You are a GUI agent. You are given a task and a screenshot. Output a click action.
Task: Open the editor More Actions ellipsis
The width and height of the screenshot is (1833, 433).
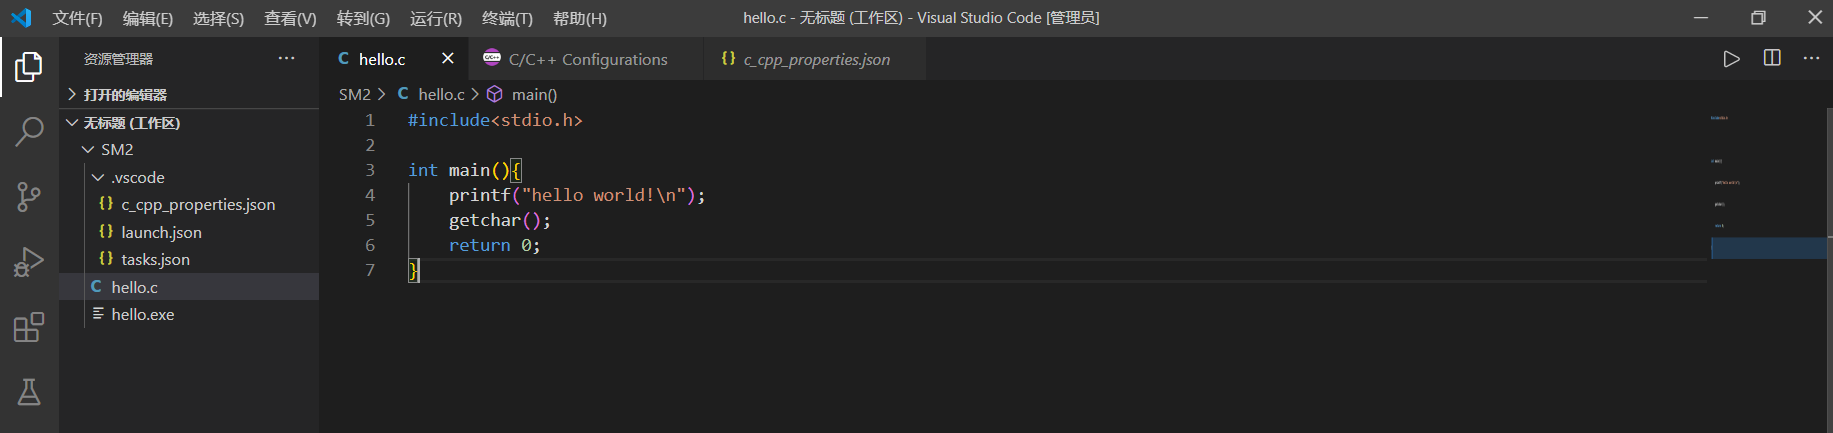(1811, 59)
